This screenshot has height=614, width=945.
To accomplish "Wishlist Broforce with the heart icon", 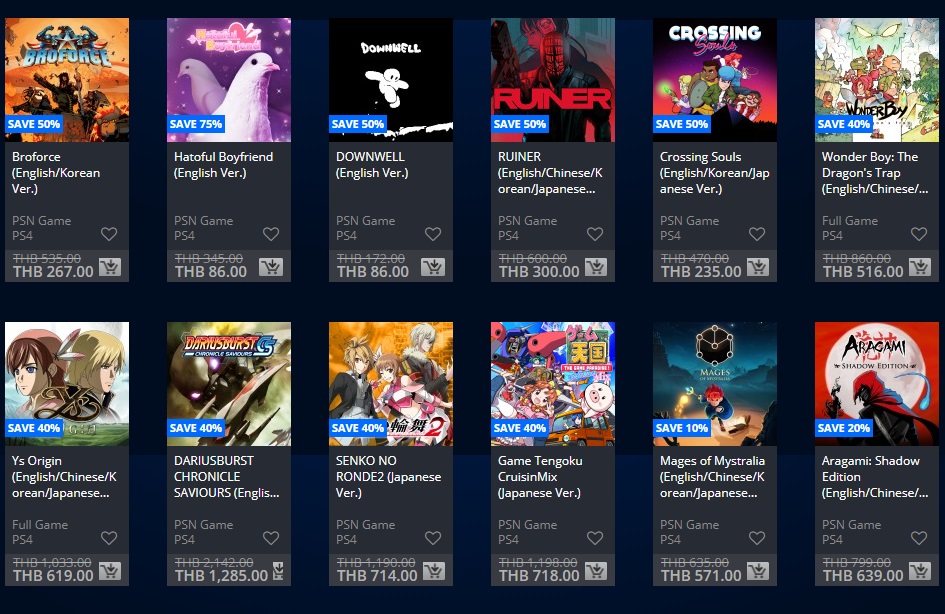I will (x=109, y=234).
